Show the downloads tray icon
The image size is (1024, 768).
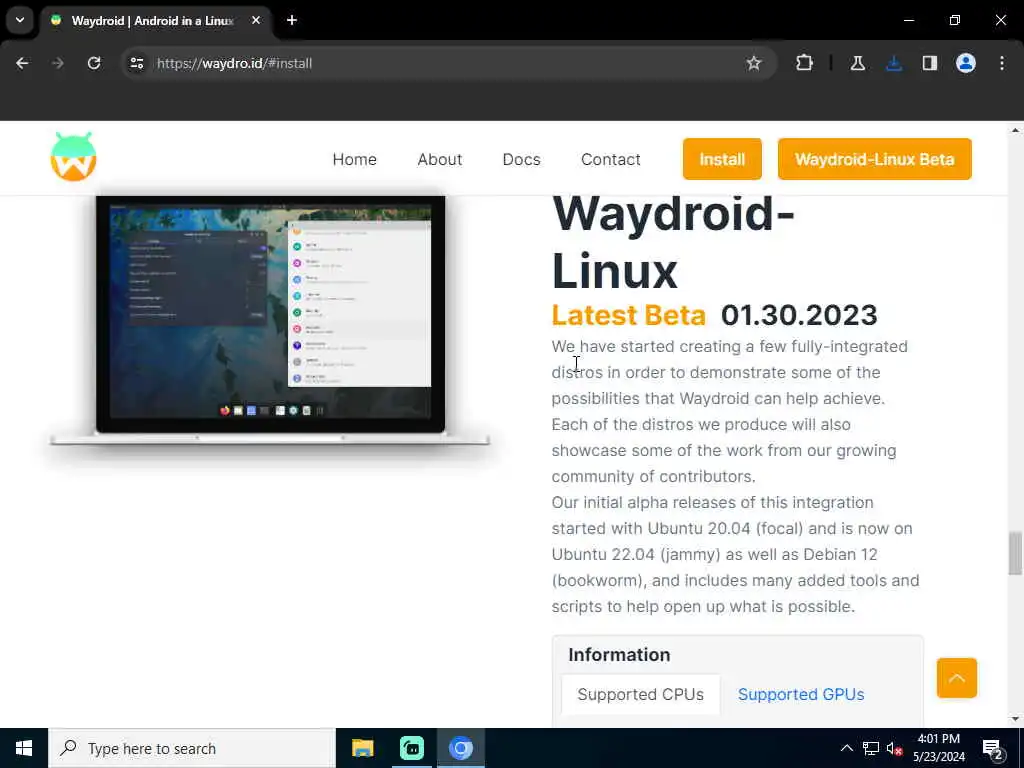(894, 63)
